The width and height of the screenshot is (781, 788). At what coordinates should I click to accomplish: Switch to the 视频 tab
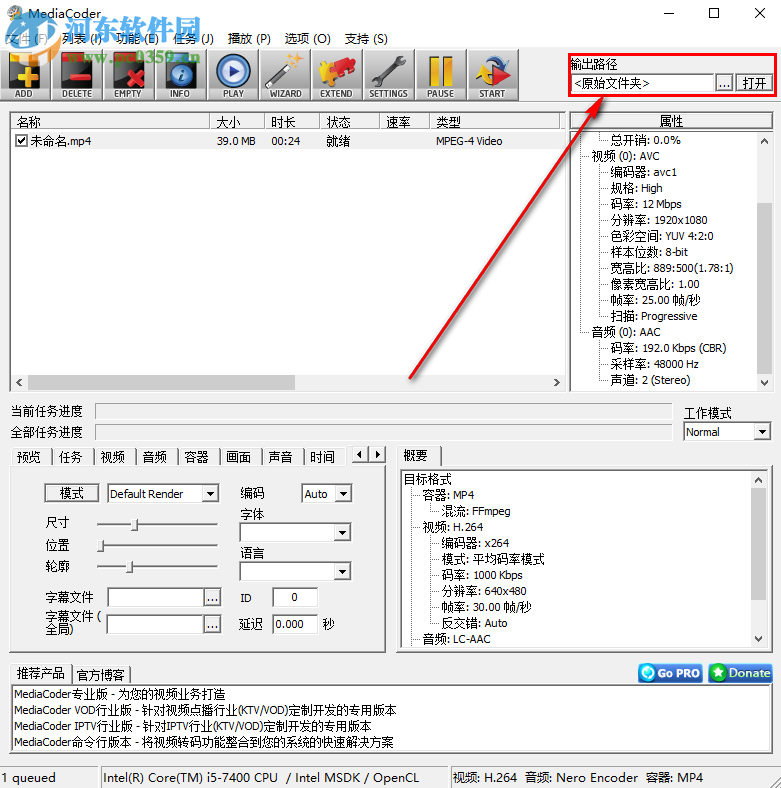pyautogui.click(x=113, y=457)
